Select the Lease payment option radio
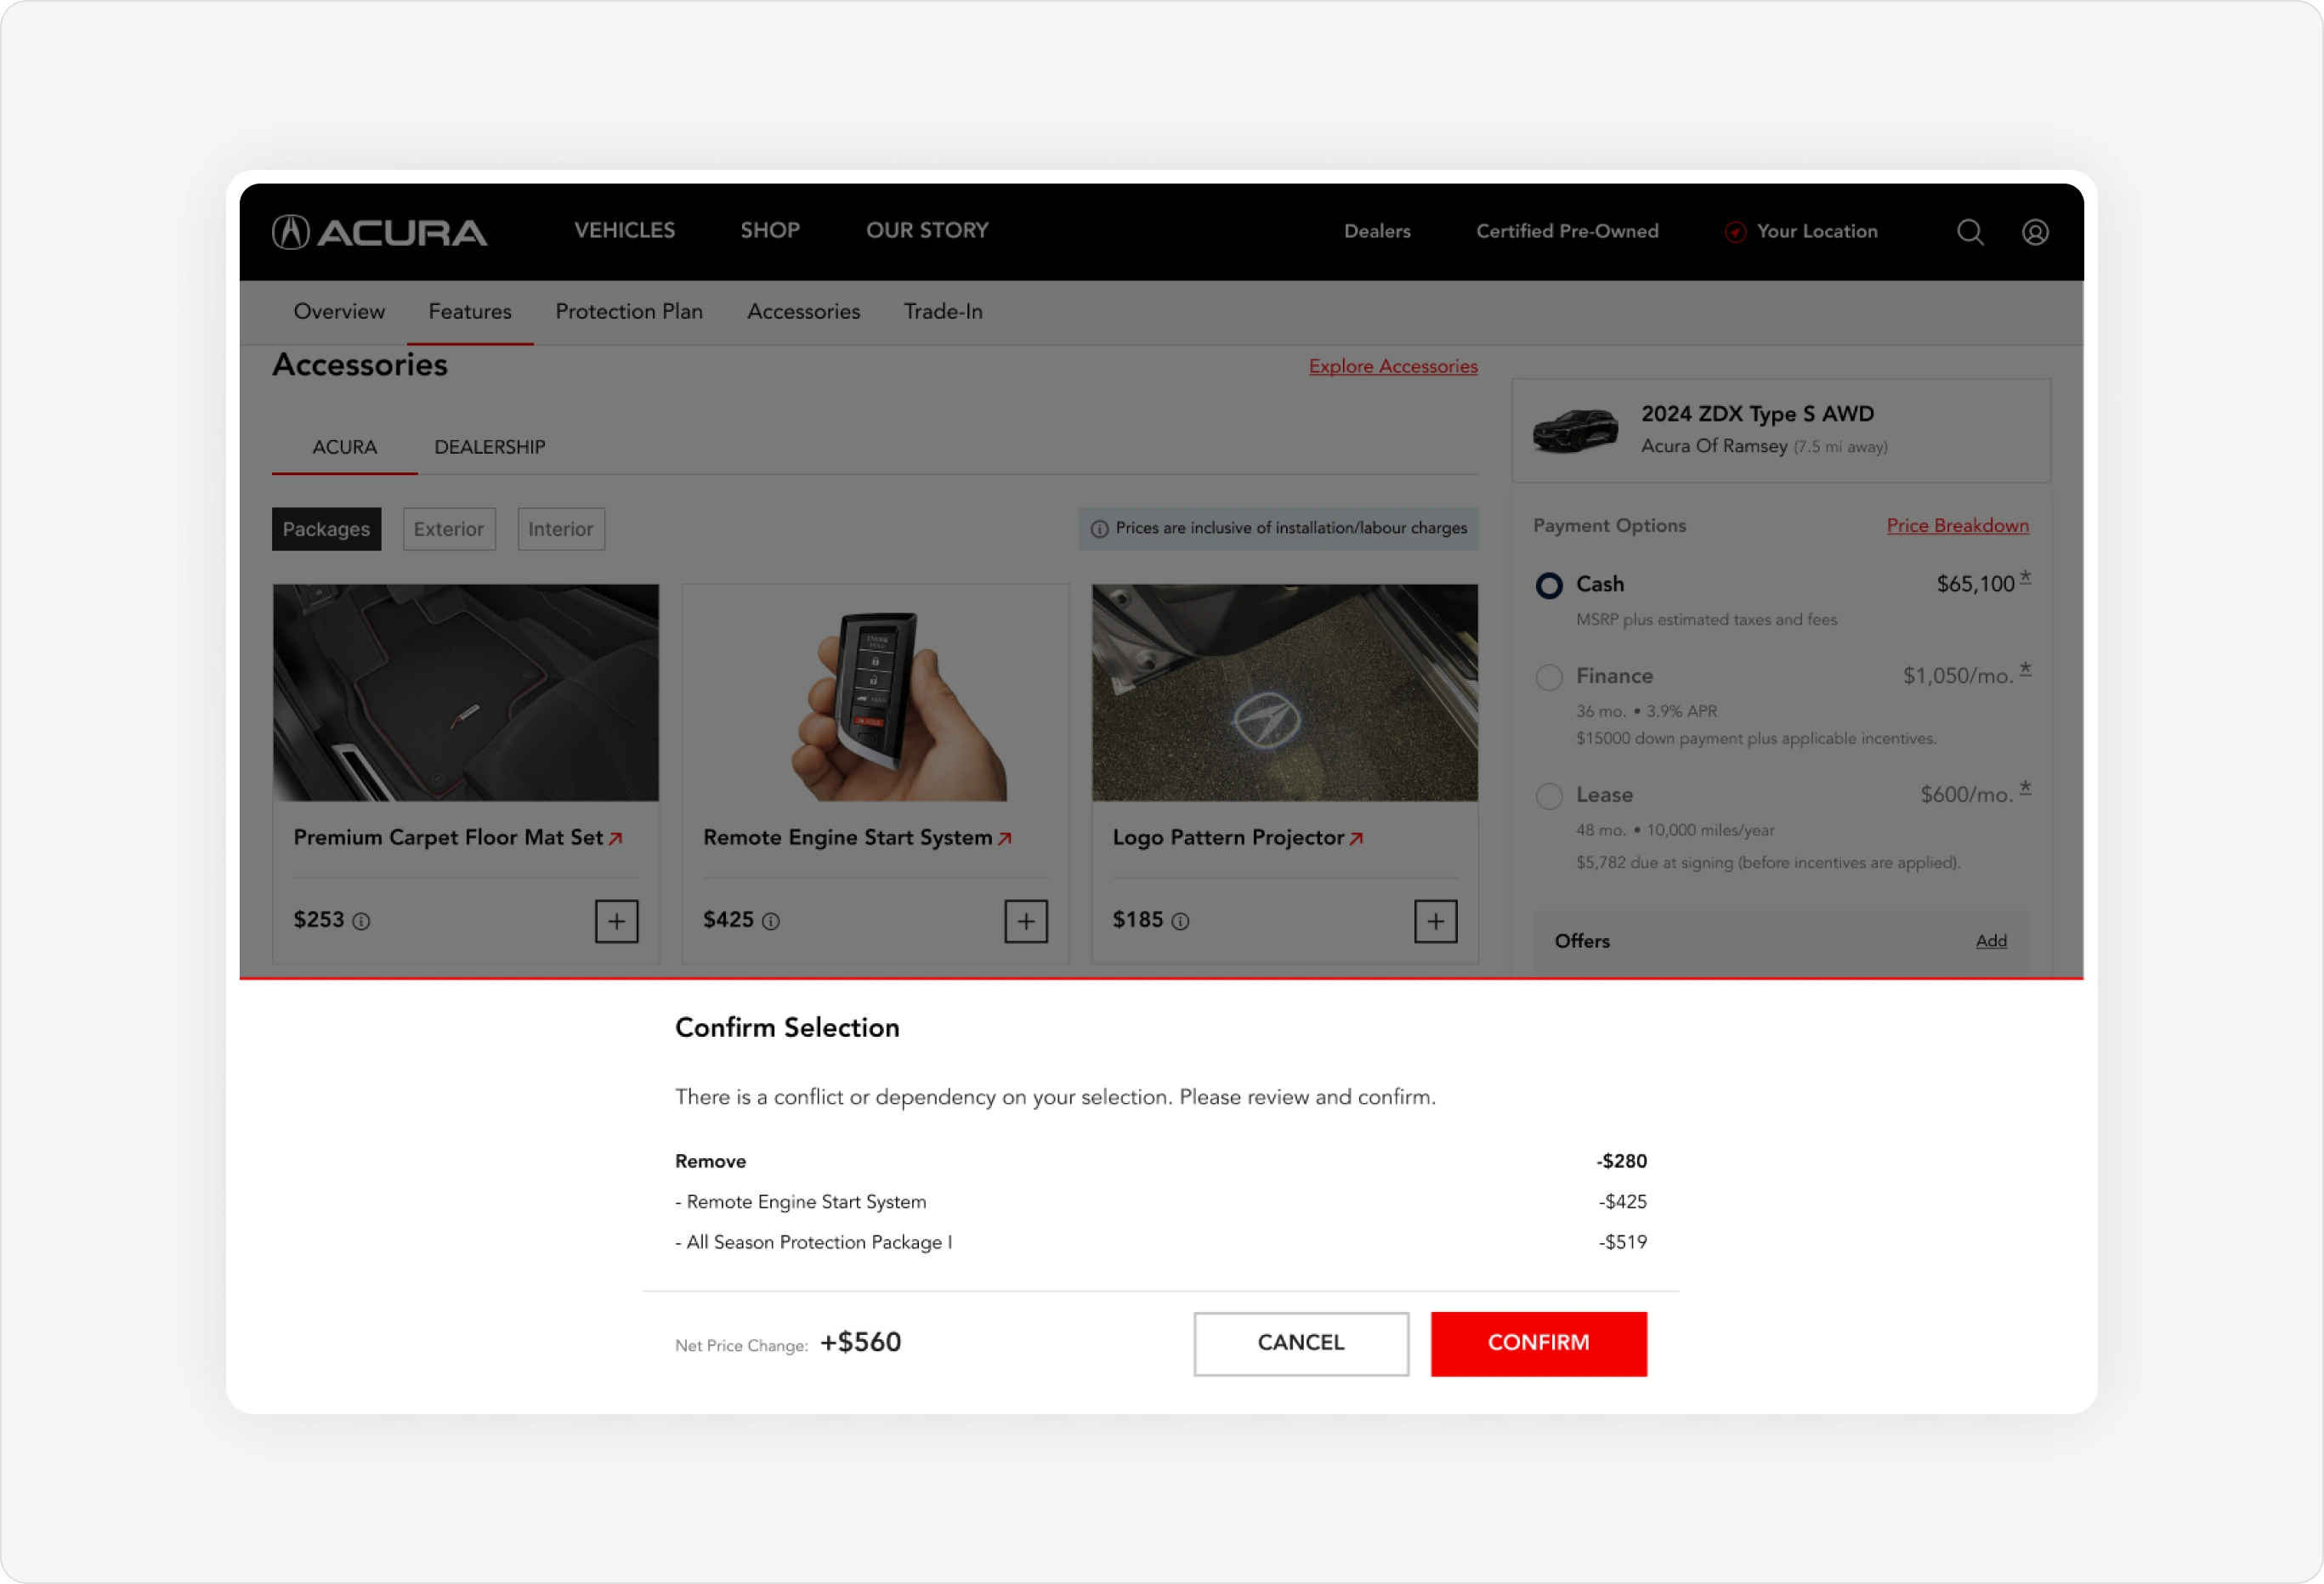The image size is (2324, 1584). [x=1549, y=797]
